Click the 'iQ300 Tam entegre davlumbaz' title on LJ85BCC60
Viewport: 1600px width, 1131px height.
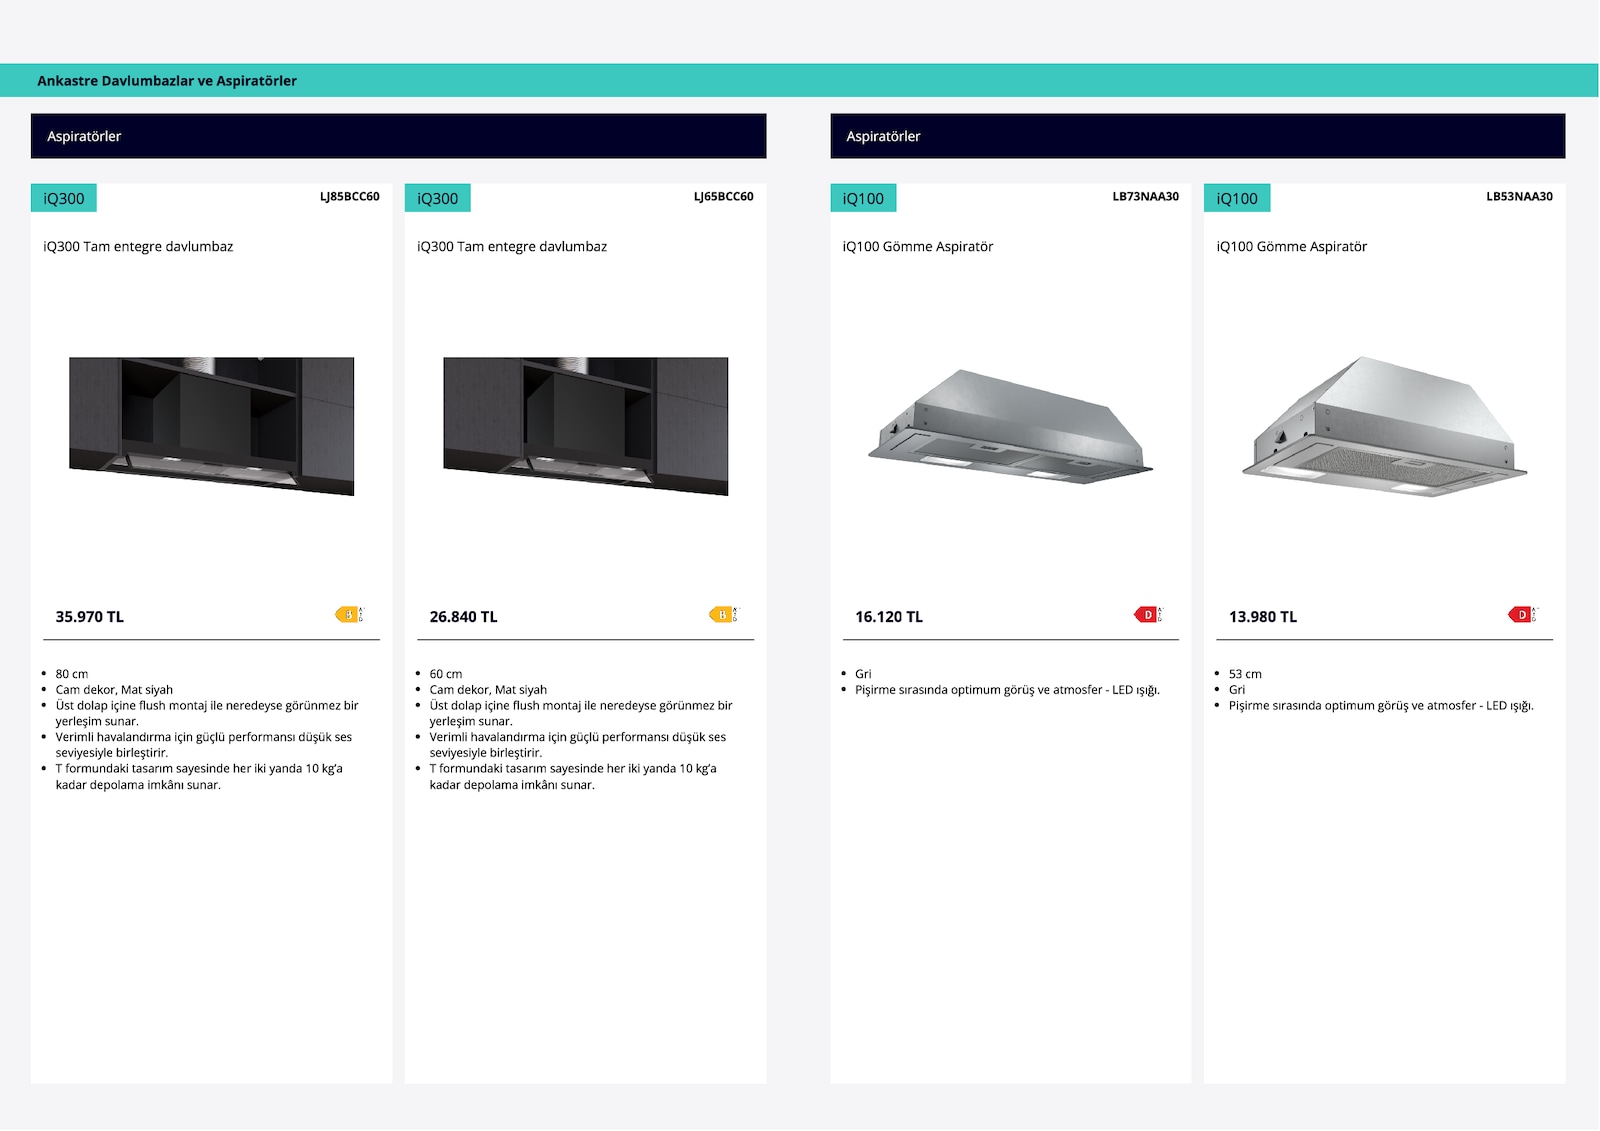pyautogui.click(x=138, y=247)
